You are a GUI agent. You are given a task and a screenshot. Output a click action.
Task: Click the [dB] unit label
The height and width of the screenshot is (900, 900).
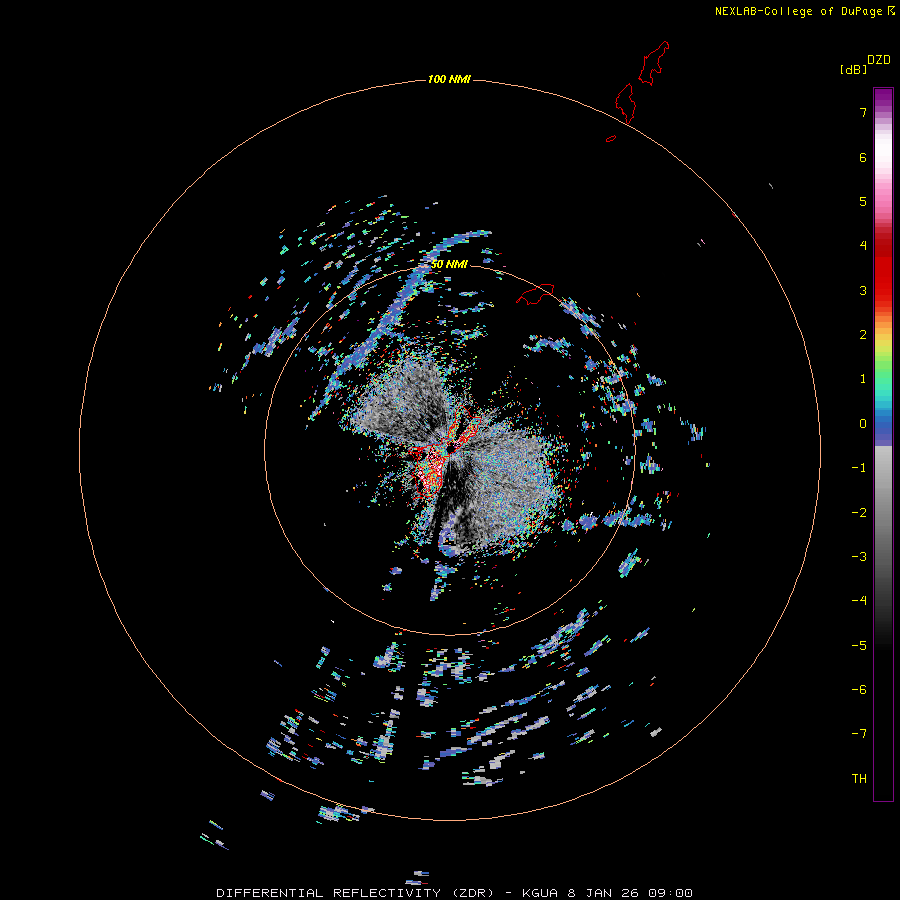[853, 70]
